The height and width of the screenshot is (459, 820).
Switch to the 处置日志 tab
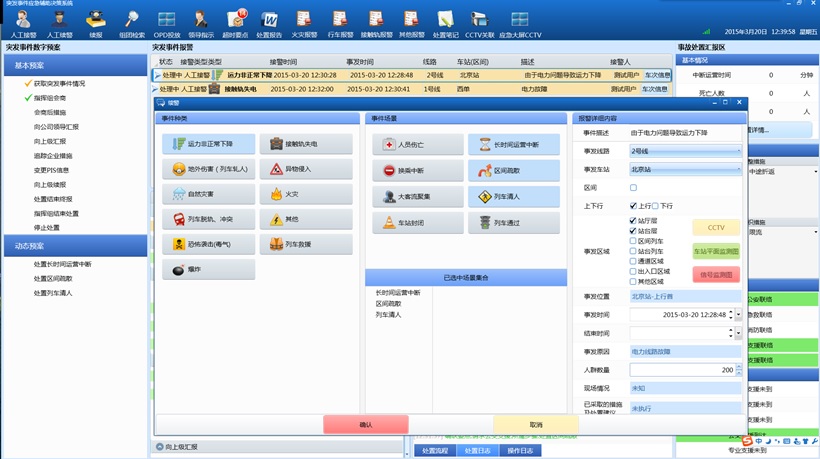[x=478, y=451]
